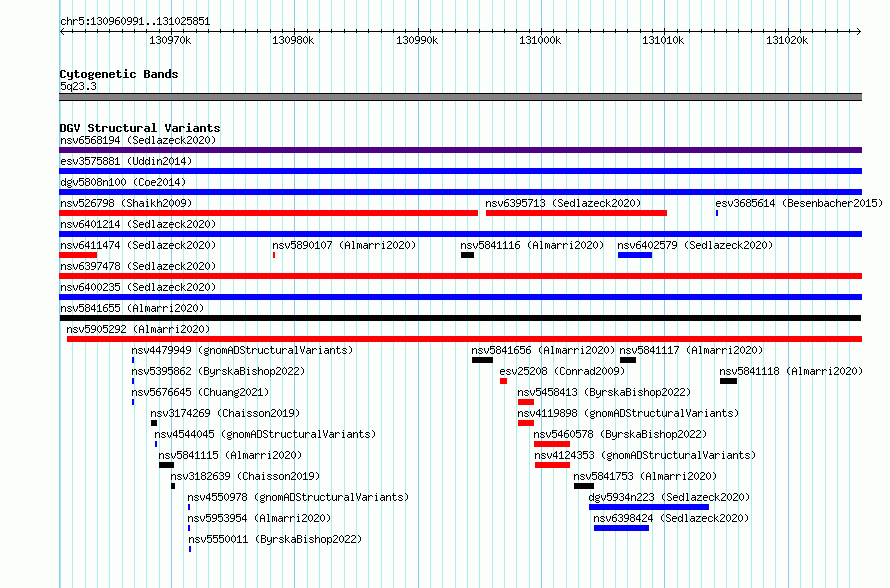This screenshot has width=890, height=588.
Task: Click nsv5841655 (Almarri2020) label
Action: point(132,308)
